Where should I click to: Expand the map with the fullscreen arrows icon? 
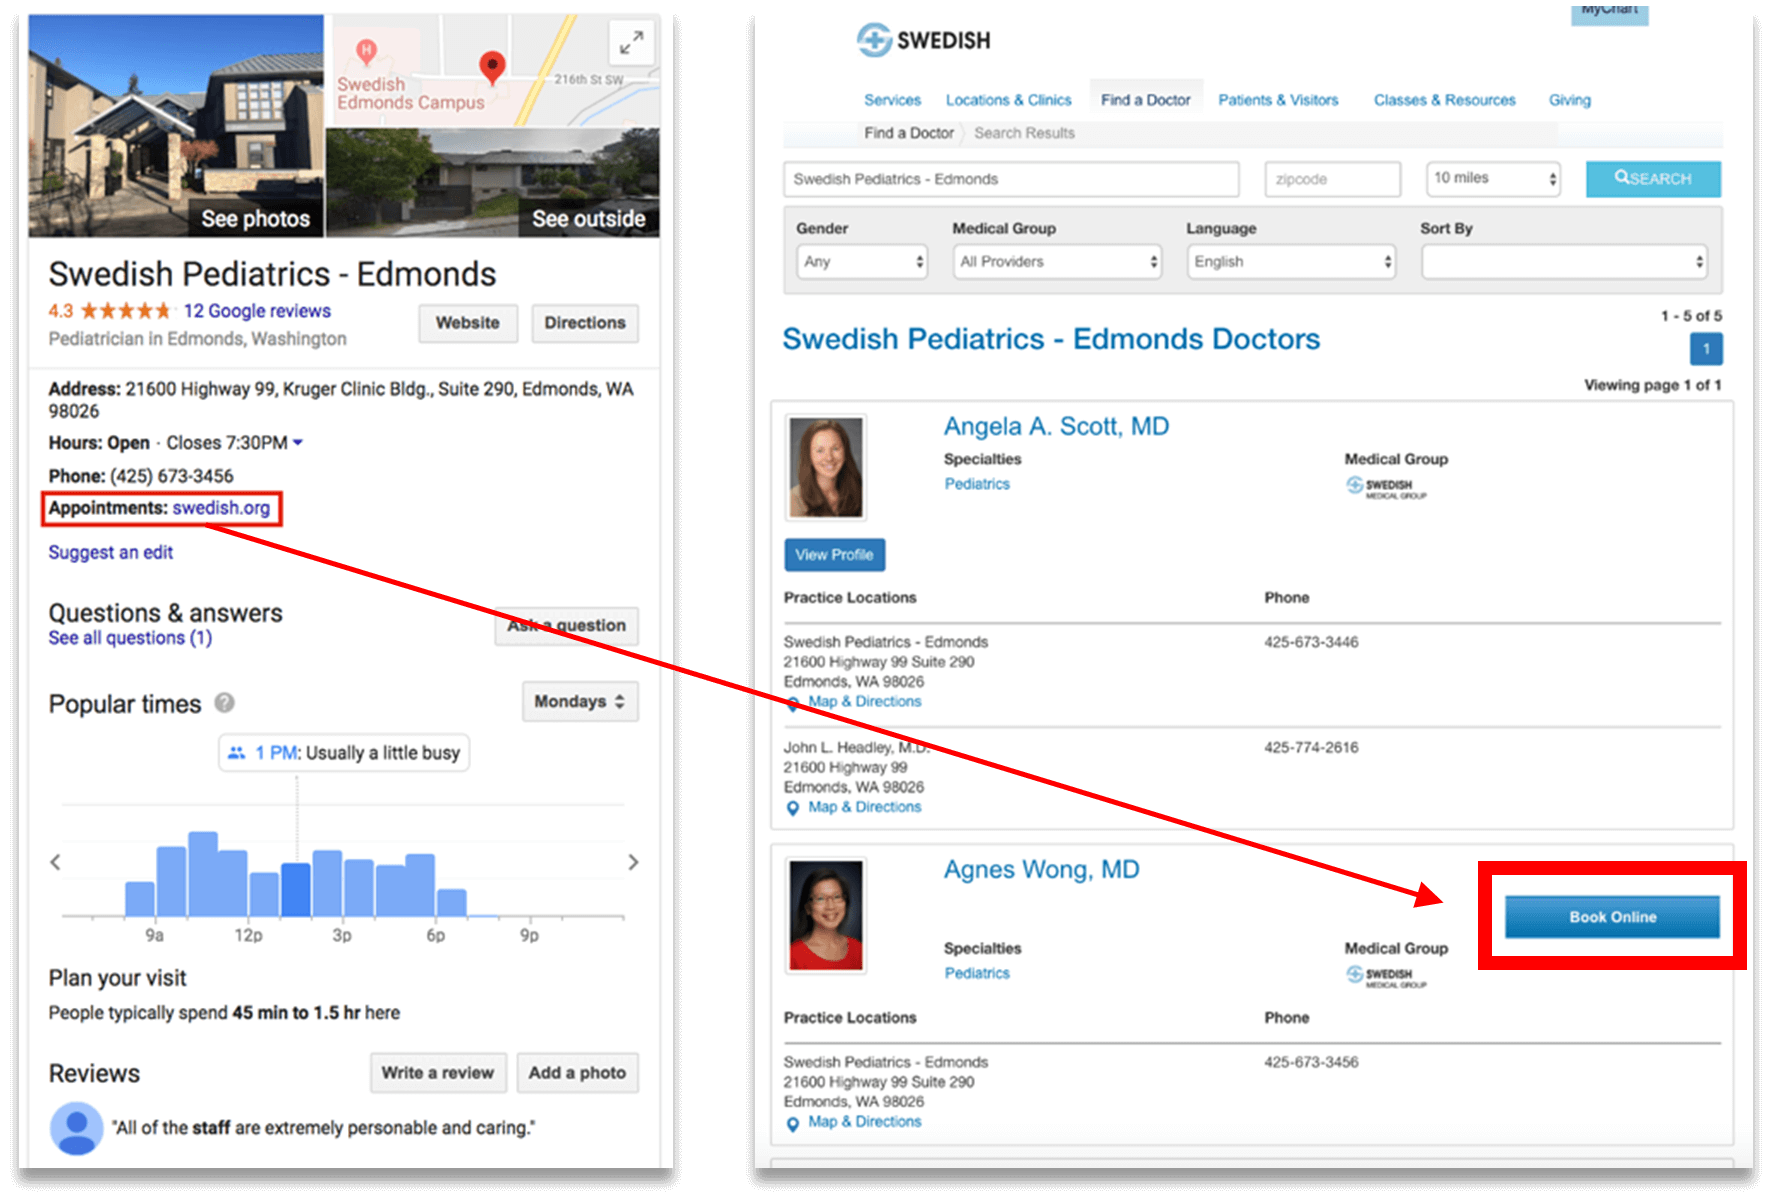pos(631,43)
